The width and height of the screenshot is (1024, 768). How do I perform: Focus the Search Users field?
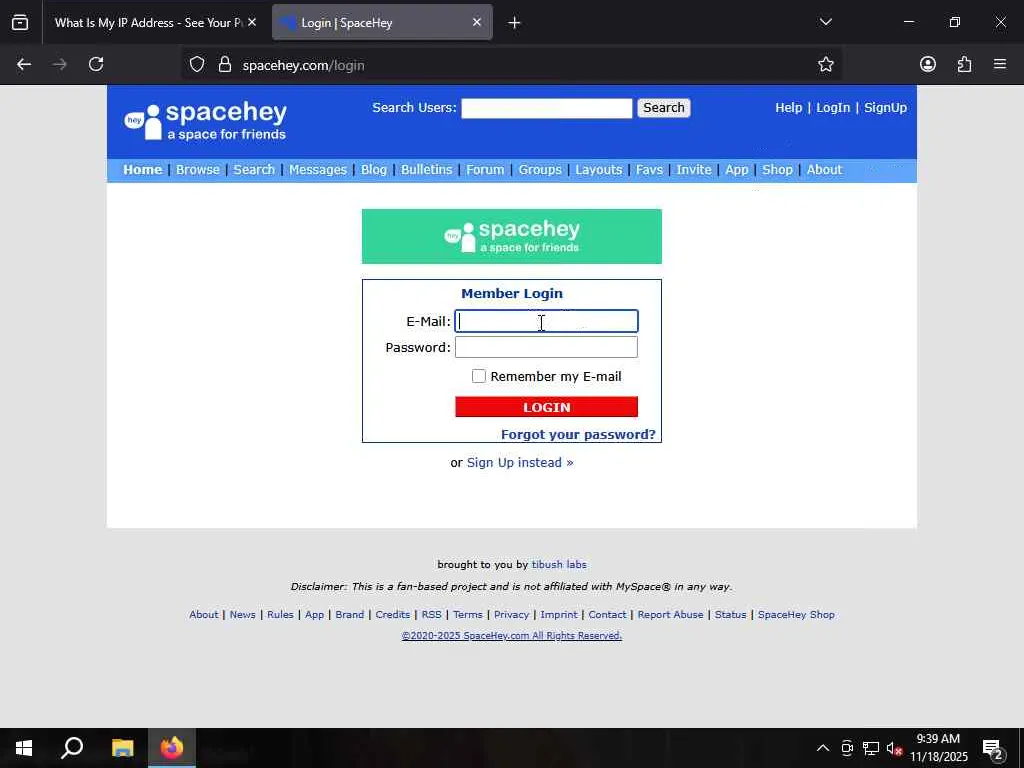(547, 108)
